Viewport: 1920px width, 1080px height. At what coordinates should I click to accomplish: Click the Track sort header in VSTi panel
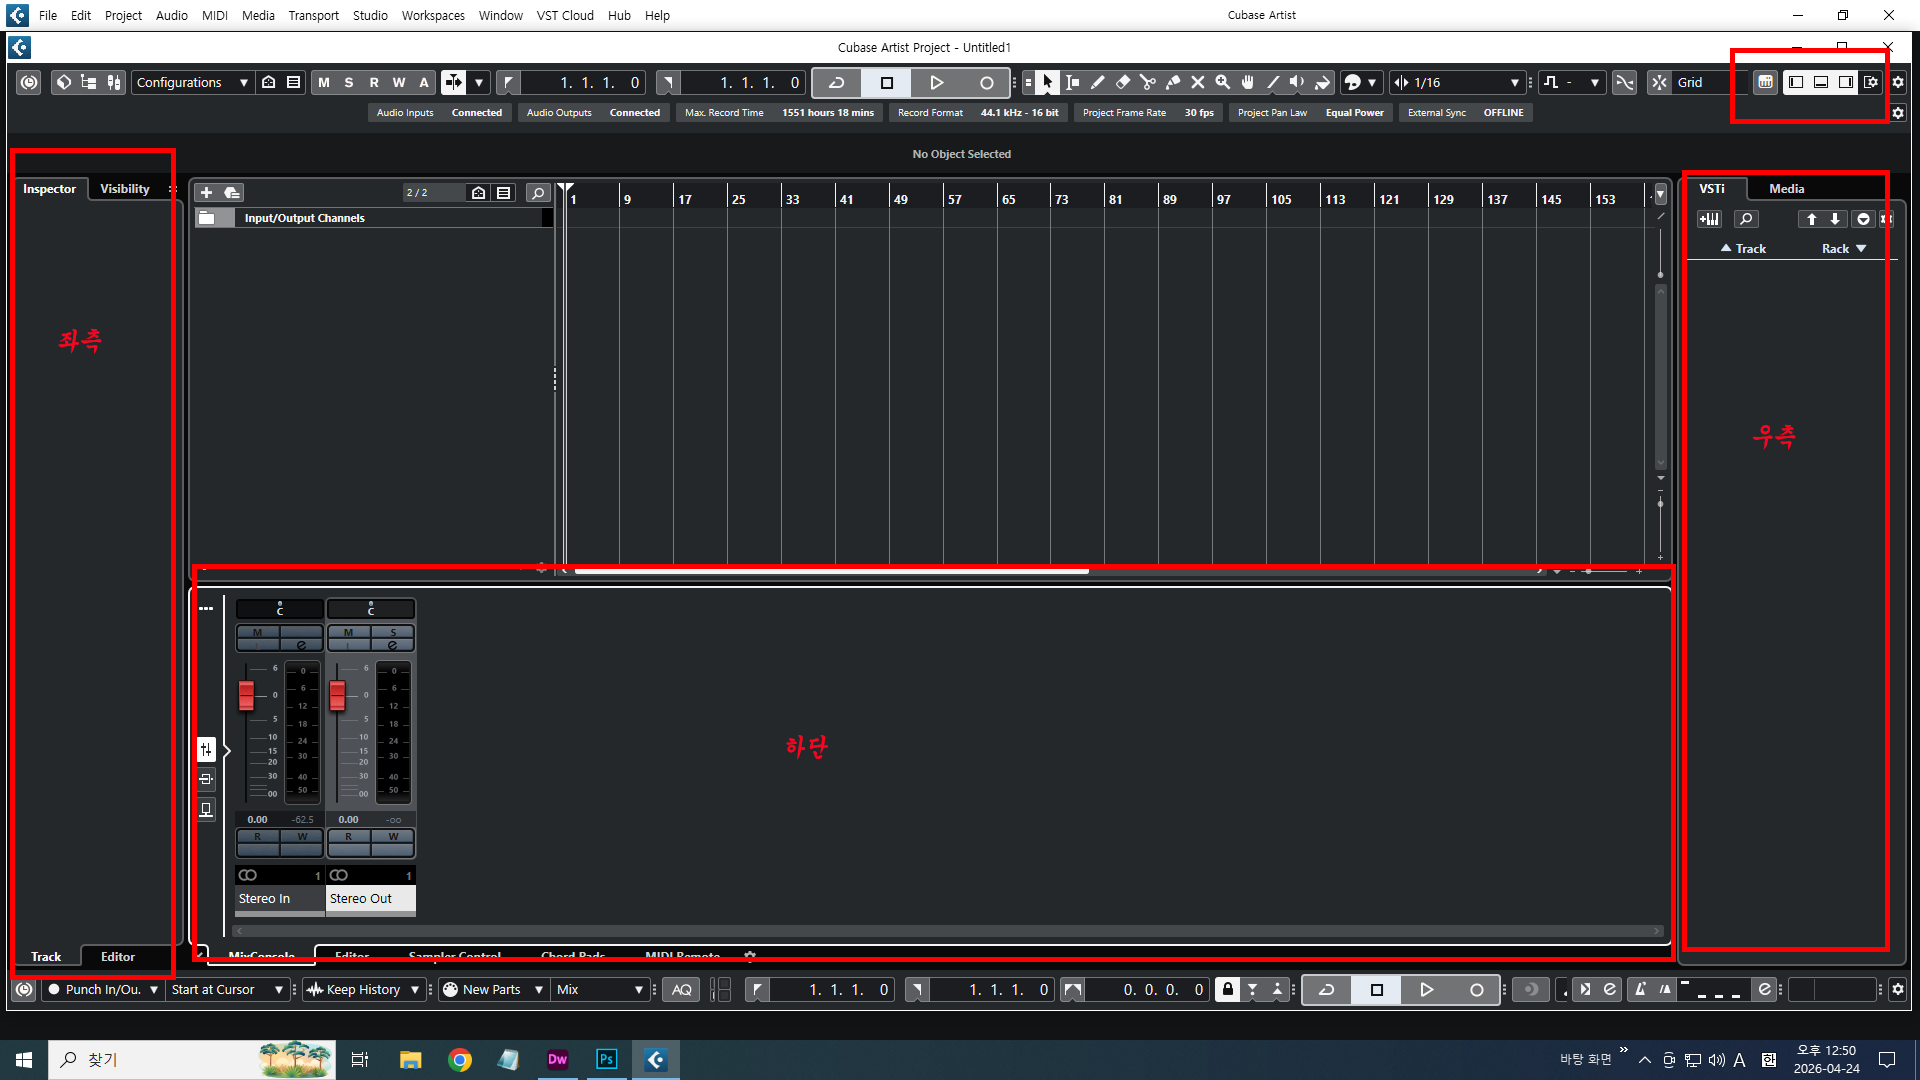(x=1743, y=249)
